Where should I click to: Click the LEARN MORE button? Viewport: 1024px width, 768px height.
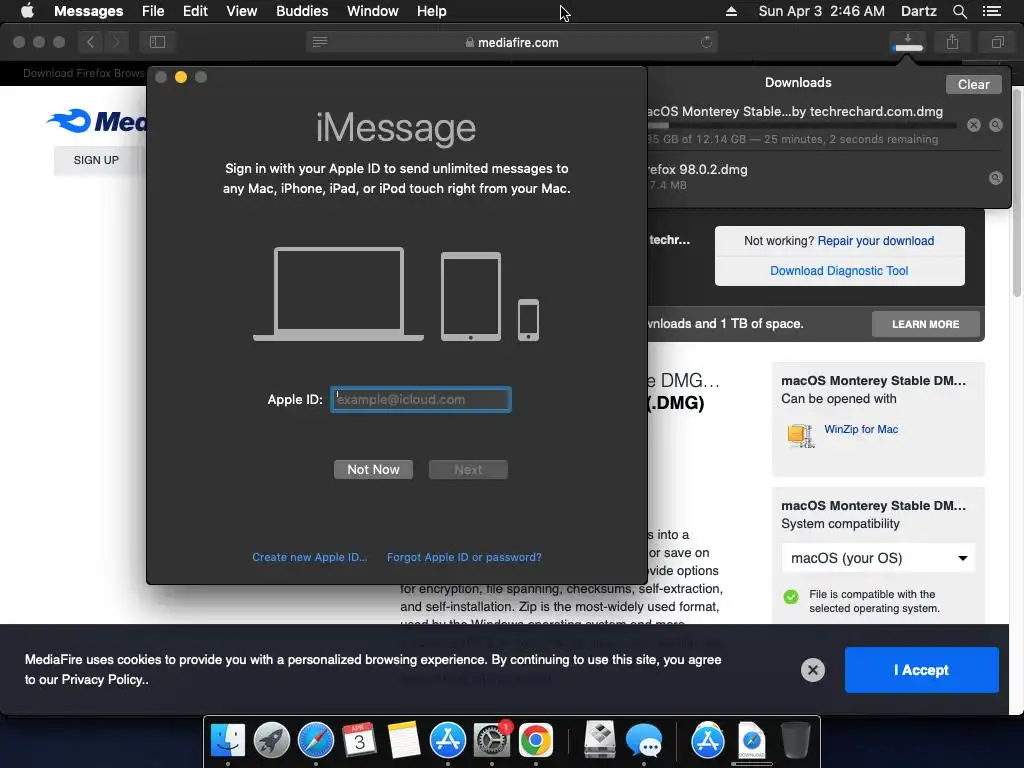(x=925, y=324)
